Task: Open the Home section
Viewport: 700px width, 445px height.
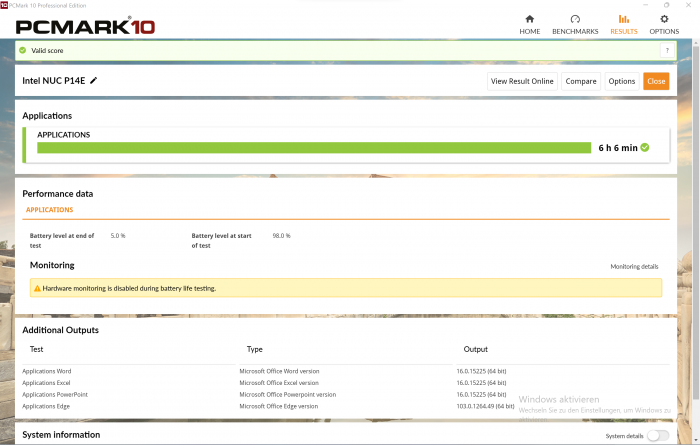Action: click(529, 24)
